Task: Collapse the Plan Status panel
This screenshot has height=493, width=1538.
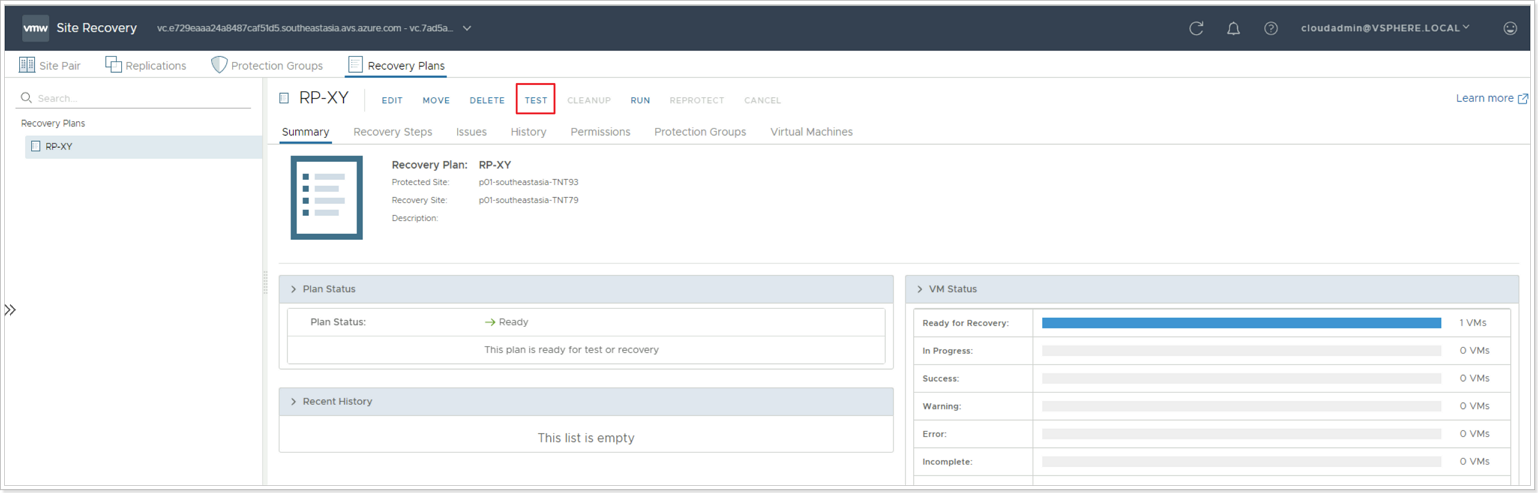Action: click(293, 289)
